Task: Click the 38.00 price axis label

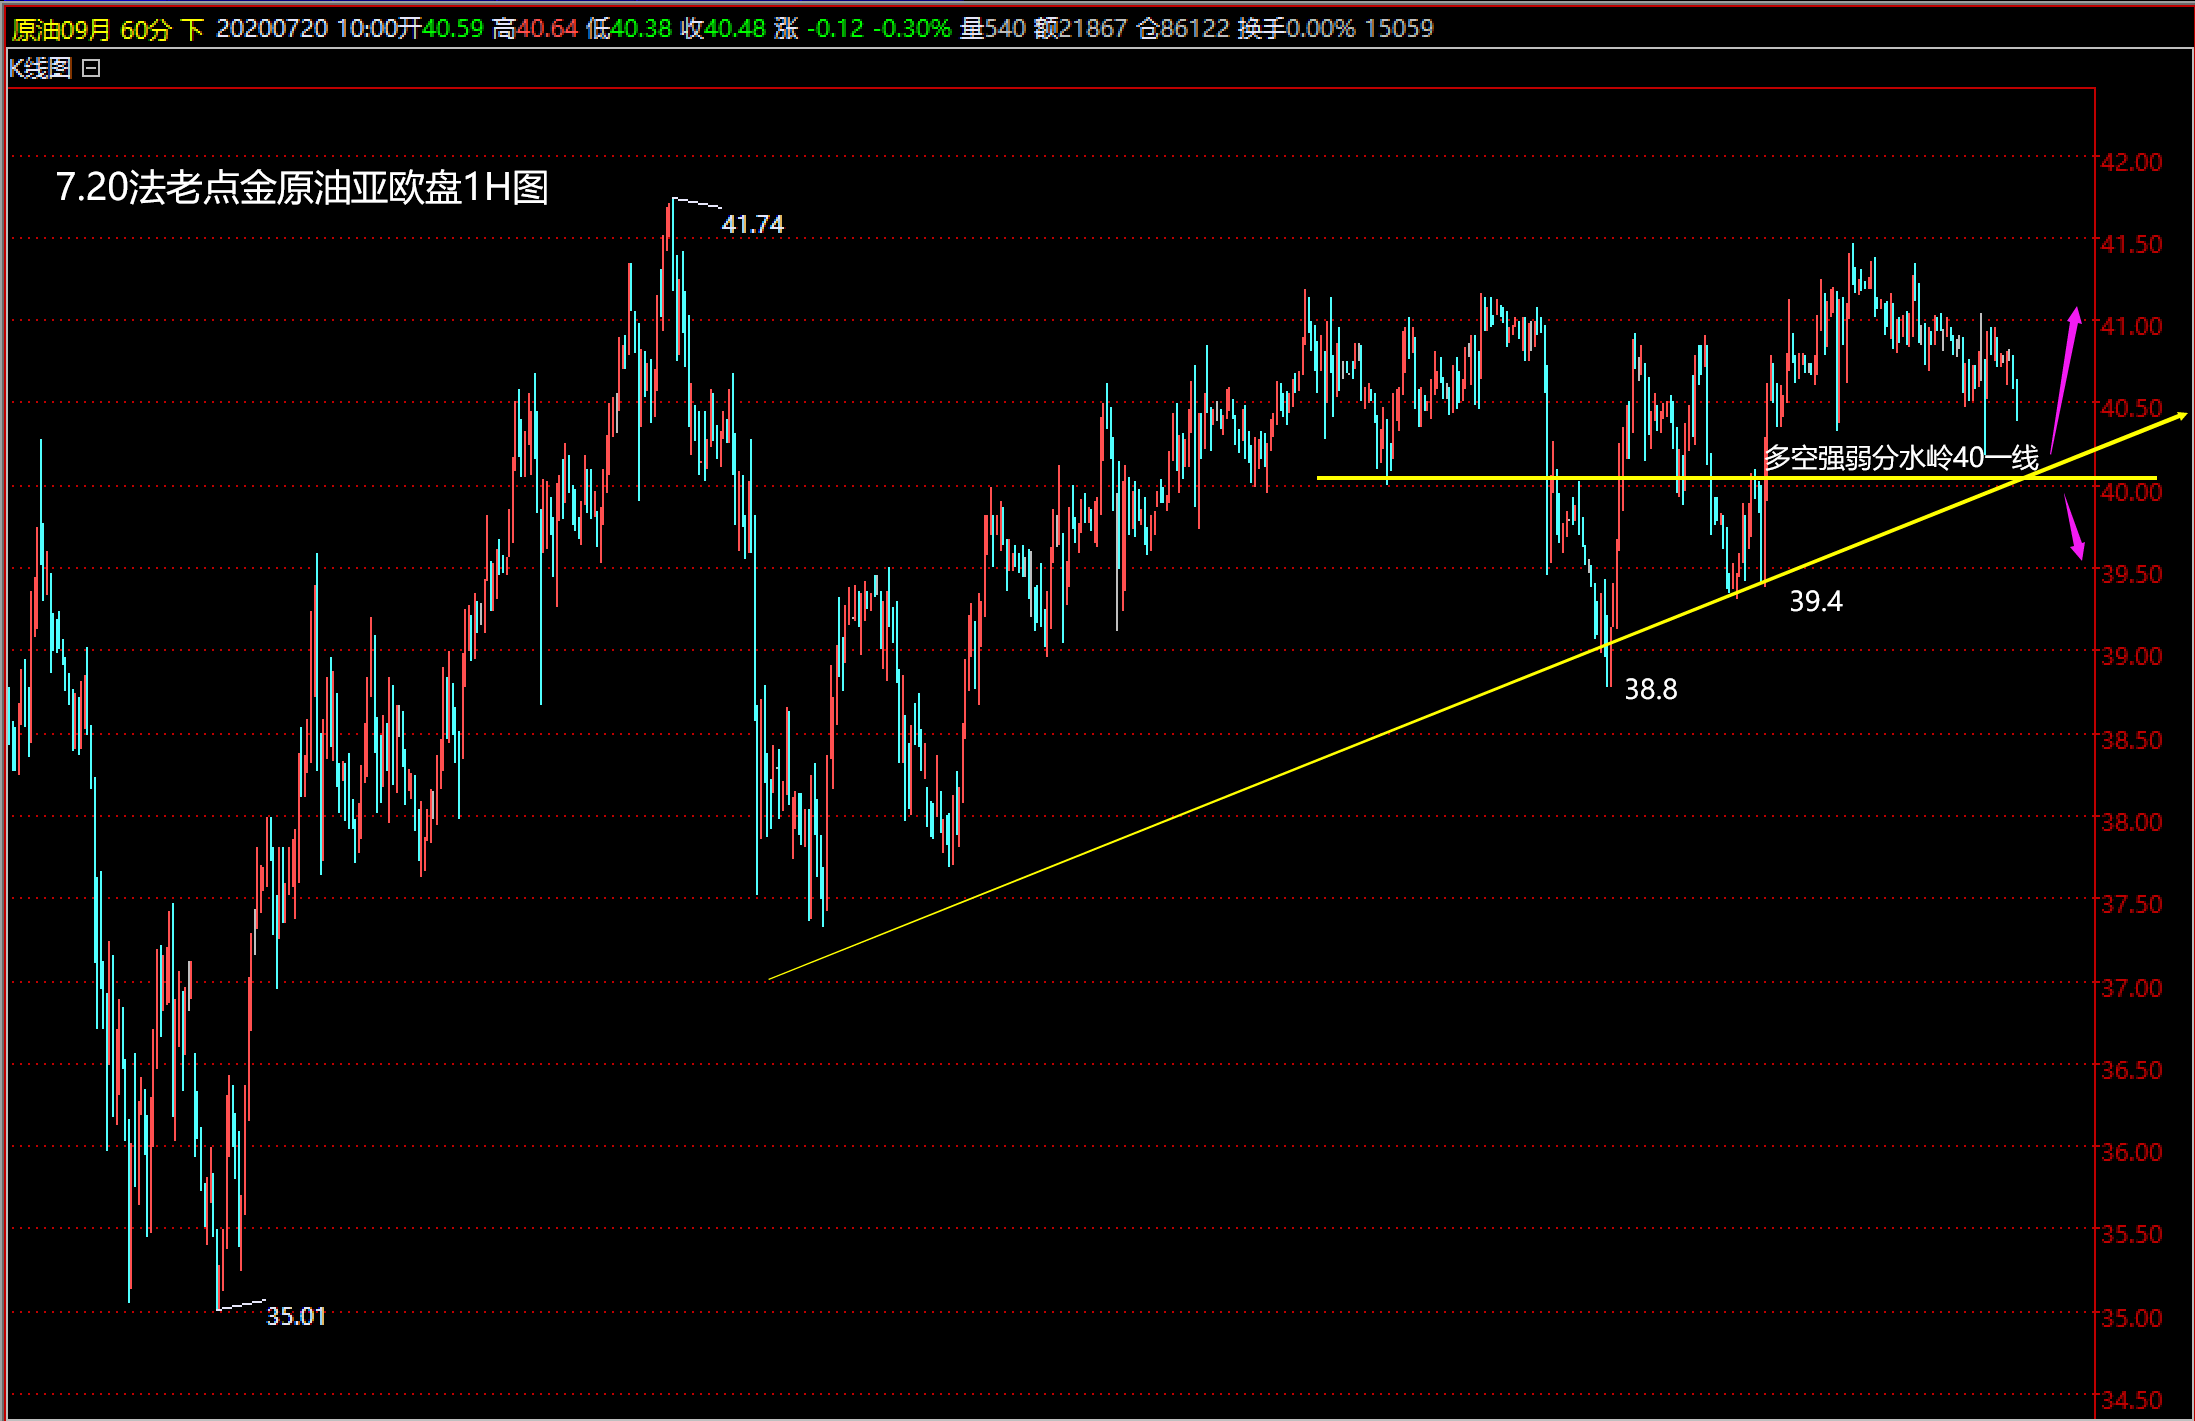Action: [2131, 822]
